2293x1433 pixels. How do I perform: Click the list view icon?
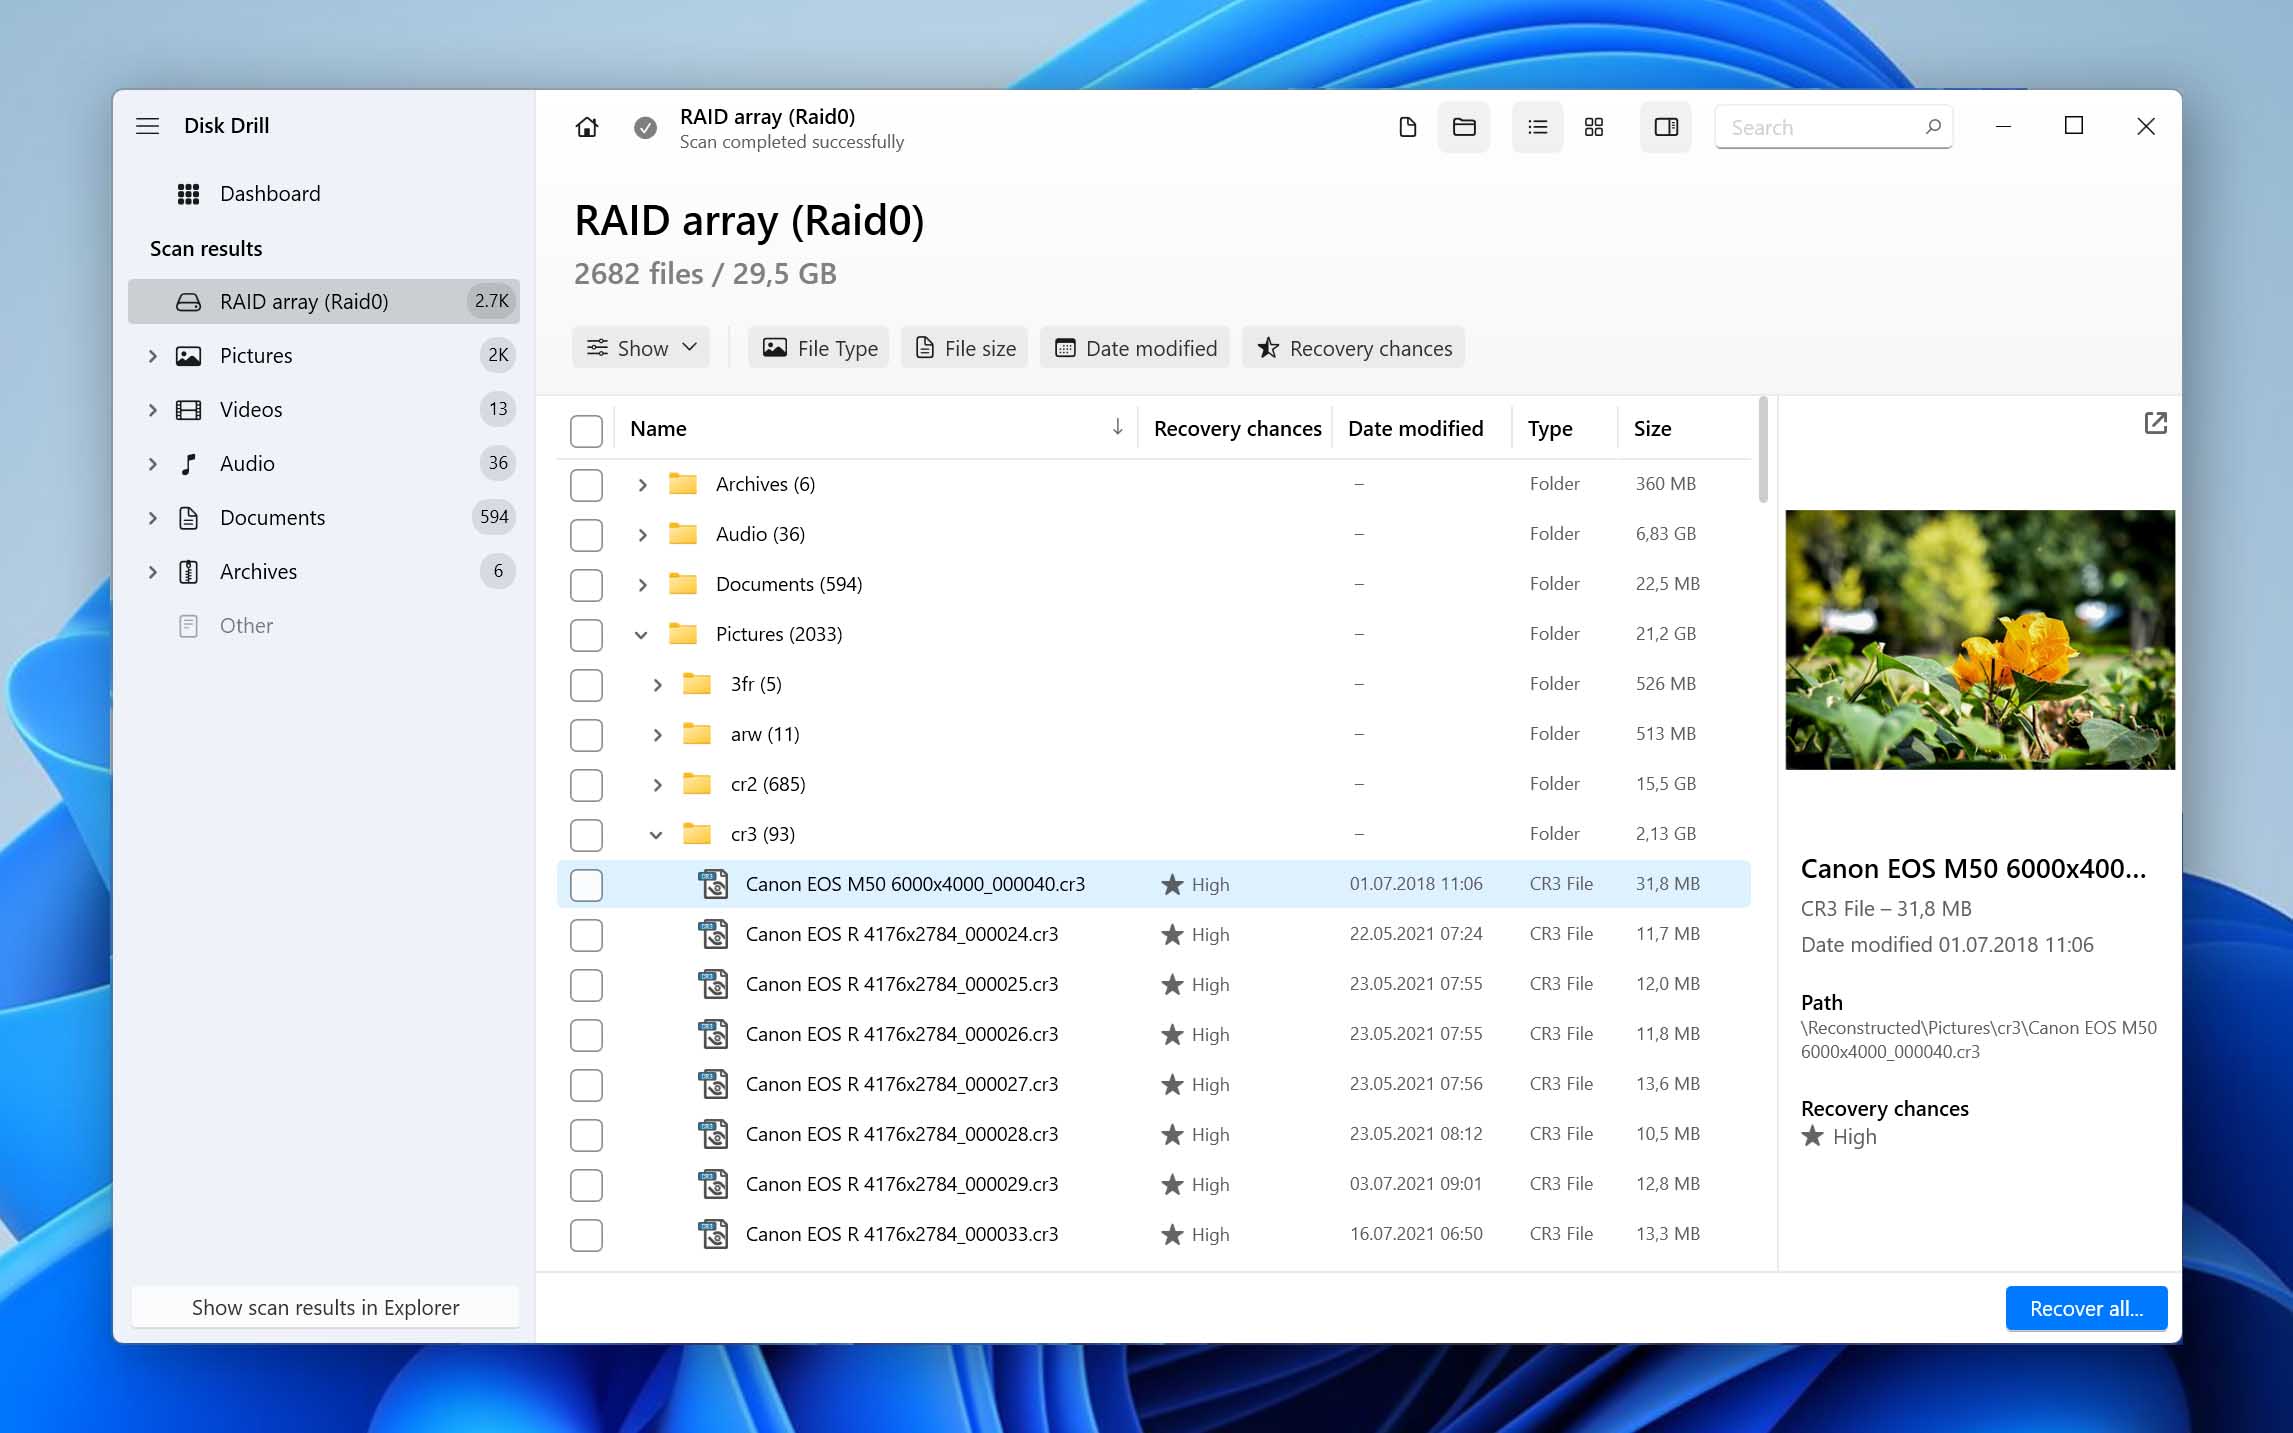pos(1534,127)
